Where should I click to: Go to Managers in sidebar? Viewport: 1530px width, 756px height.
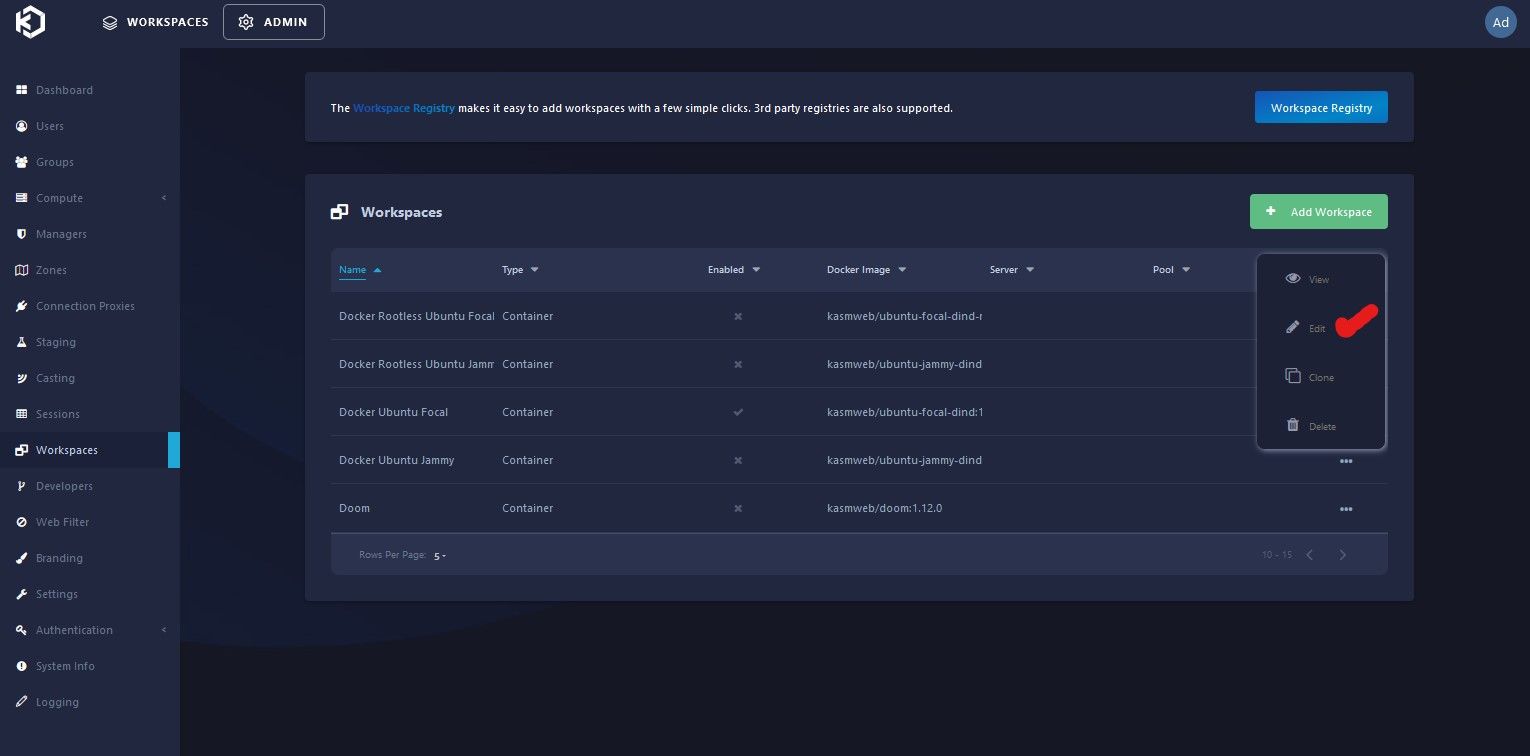click(61, 234)
